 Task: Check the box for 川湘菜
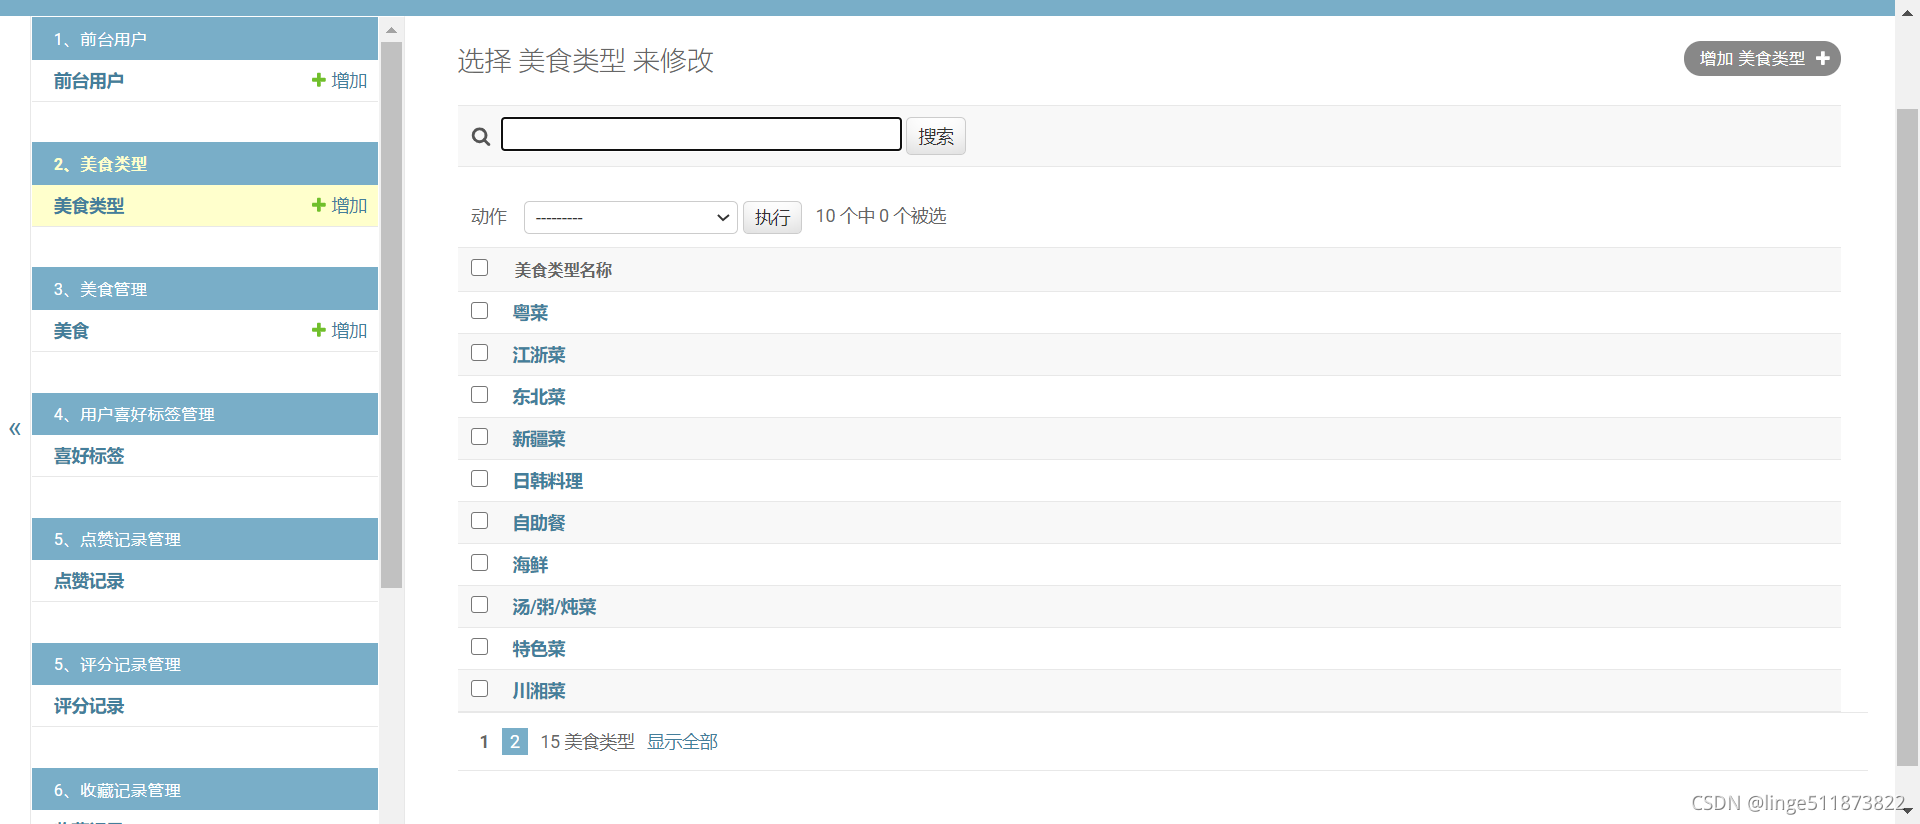coord(480,689)
